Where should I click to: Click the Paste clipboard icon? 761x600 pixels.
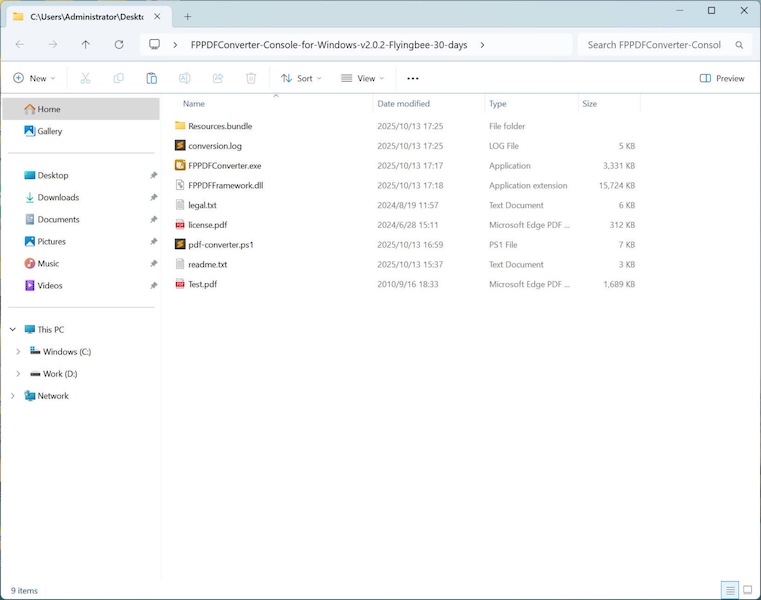pos(151,78)
